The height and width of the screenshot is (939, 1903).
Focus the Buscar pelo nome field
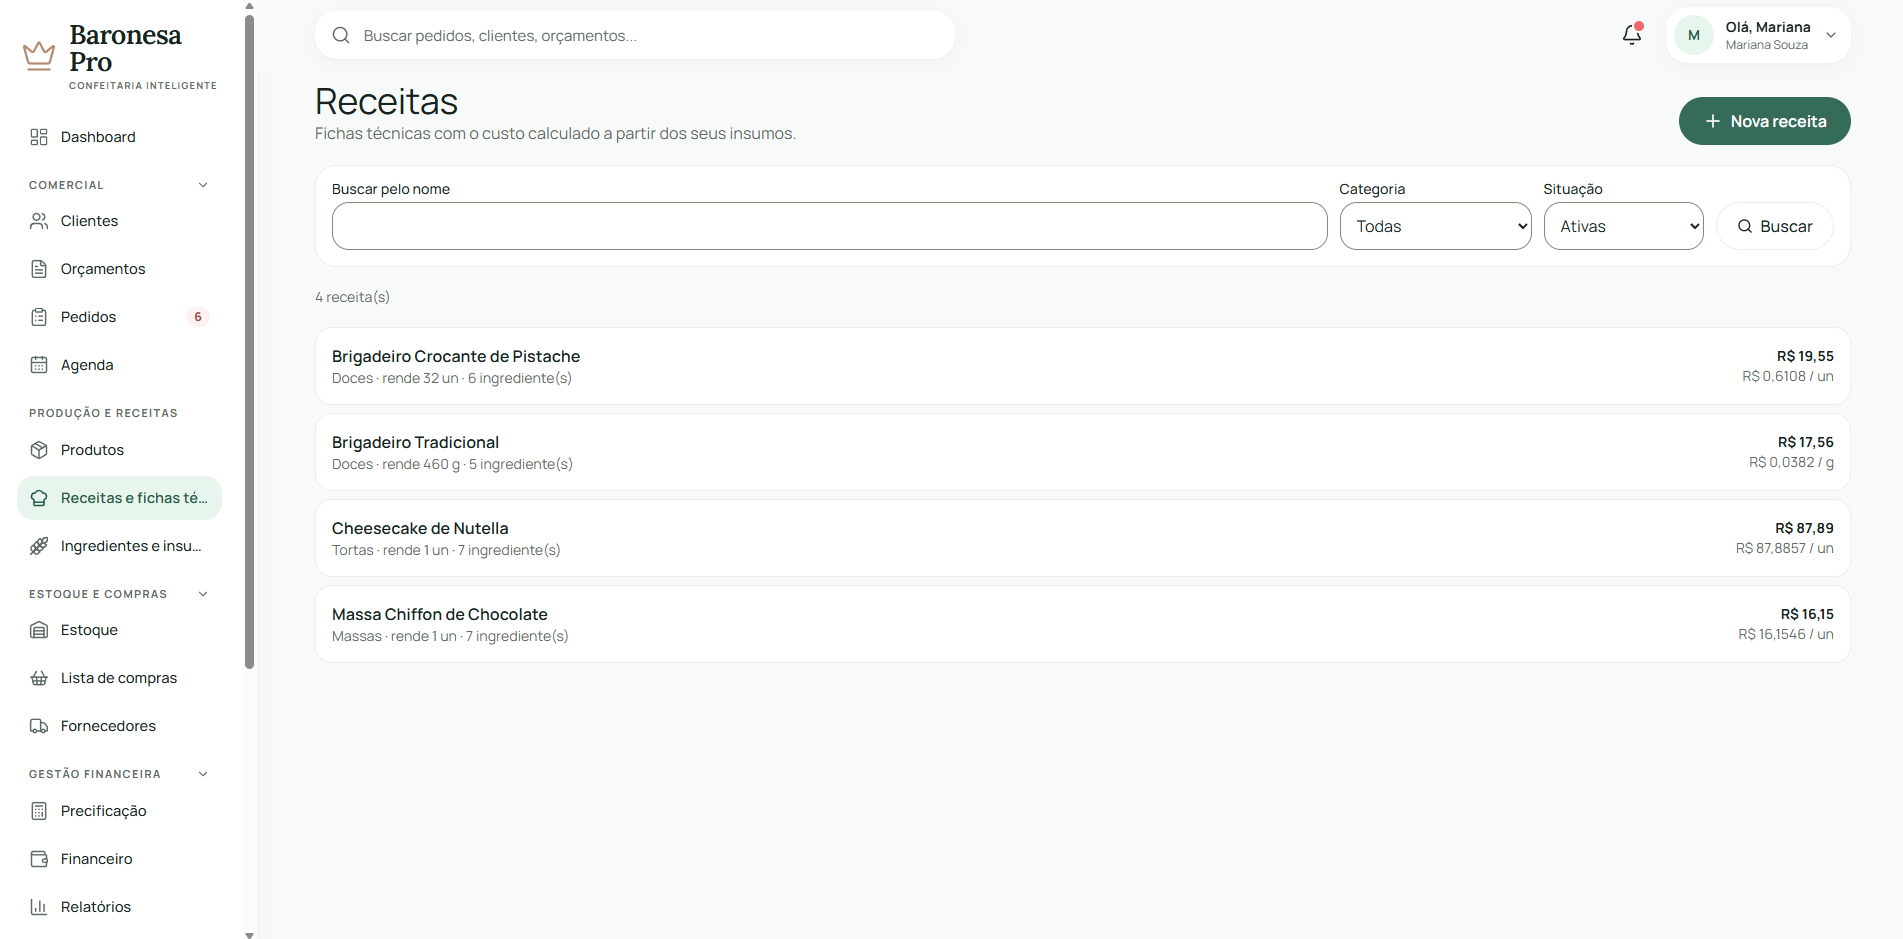[829, 226]
